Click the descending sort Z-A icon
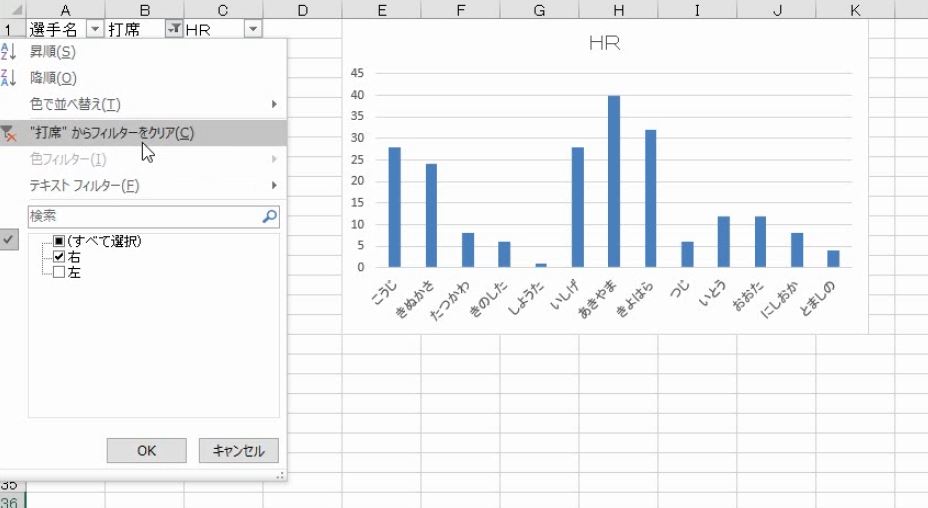This screenshot has height=508, width=928. 8,78
